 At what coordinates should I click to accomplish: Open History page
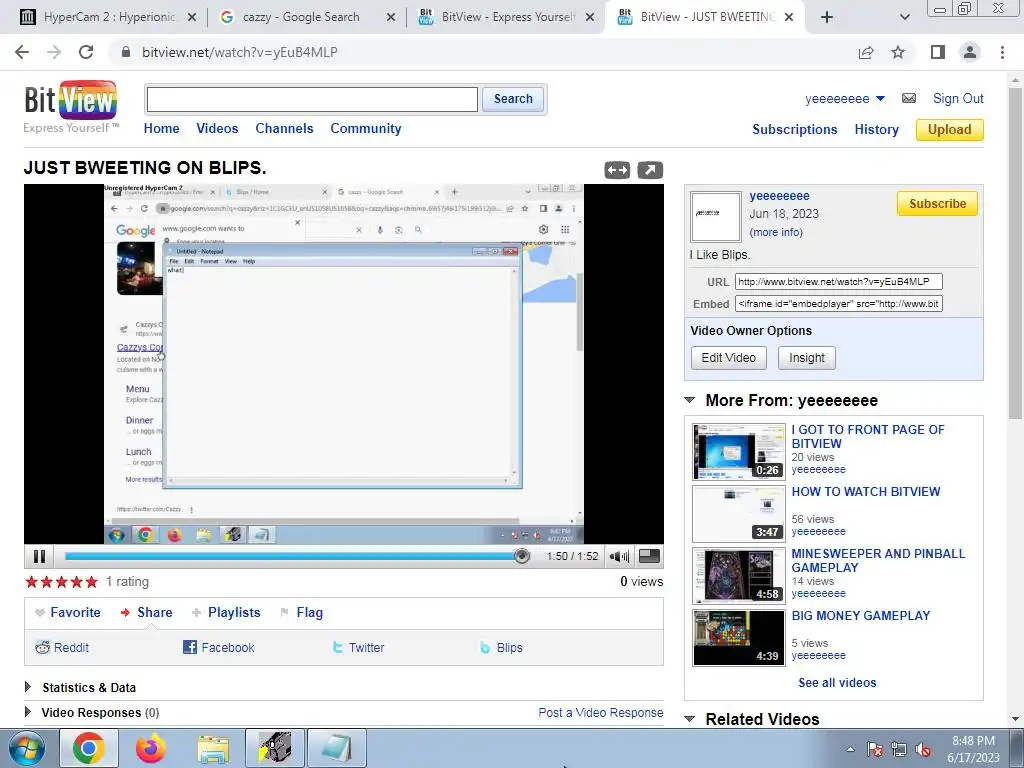click(876, 129)
